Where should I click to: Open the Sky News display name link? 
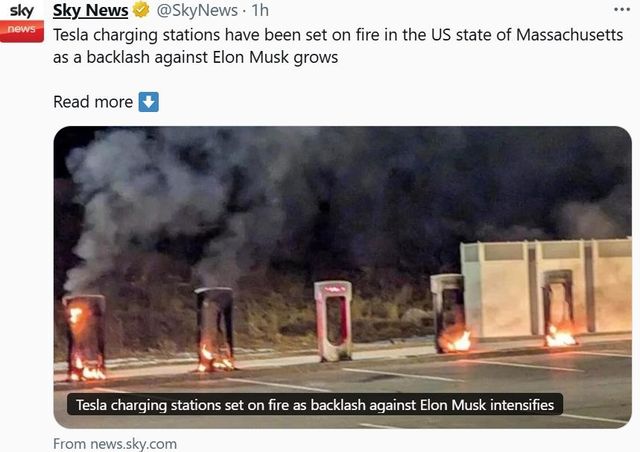(x=91, y=10)
